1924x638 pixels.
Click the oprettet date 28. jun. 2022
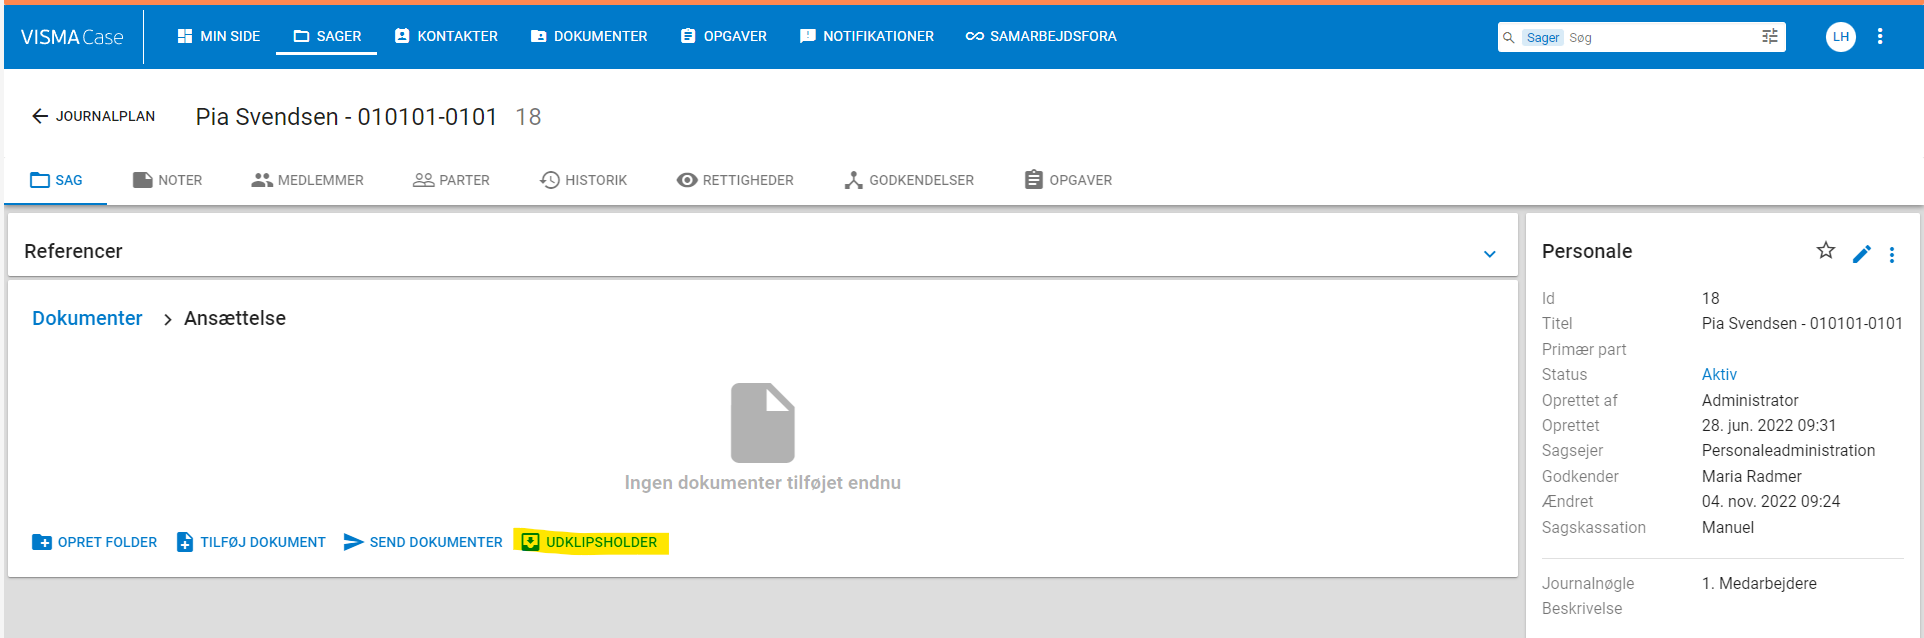1769,425
